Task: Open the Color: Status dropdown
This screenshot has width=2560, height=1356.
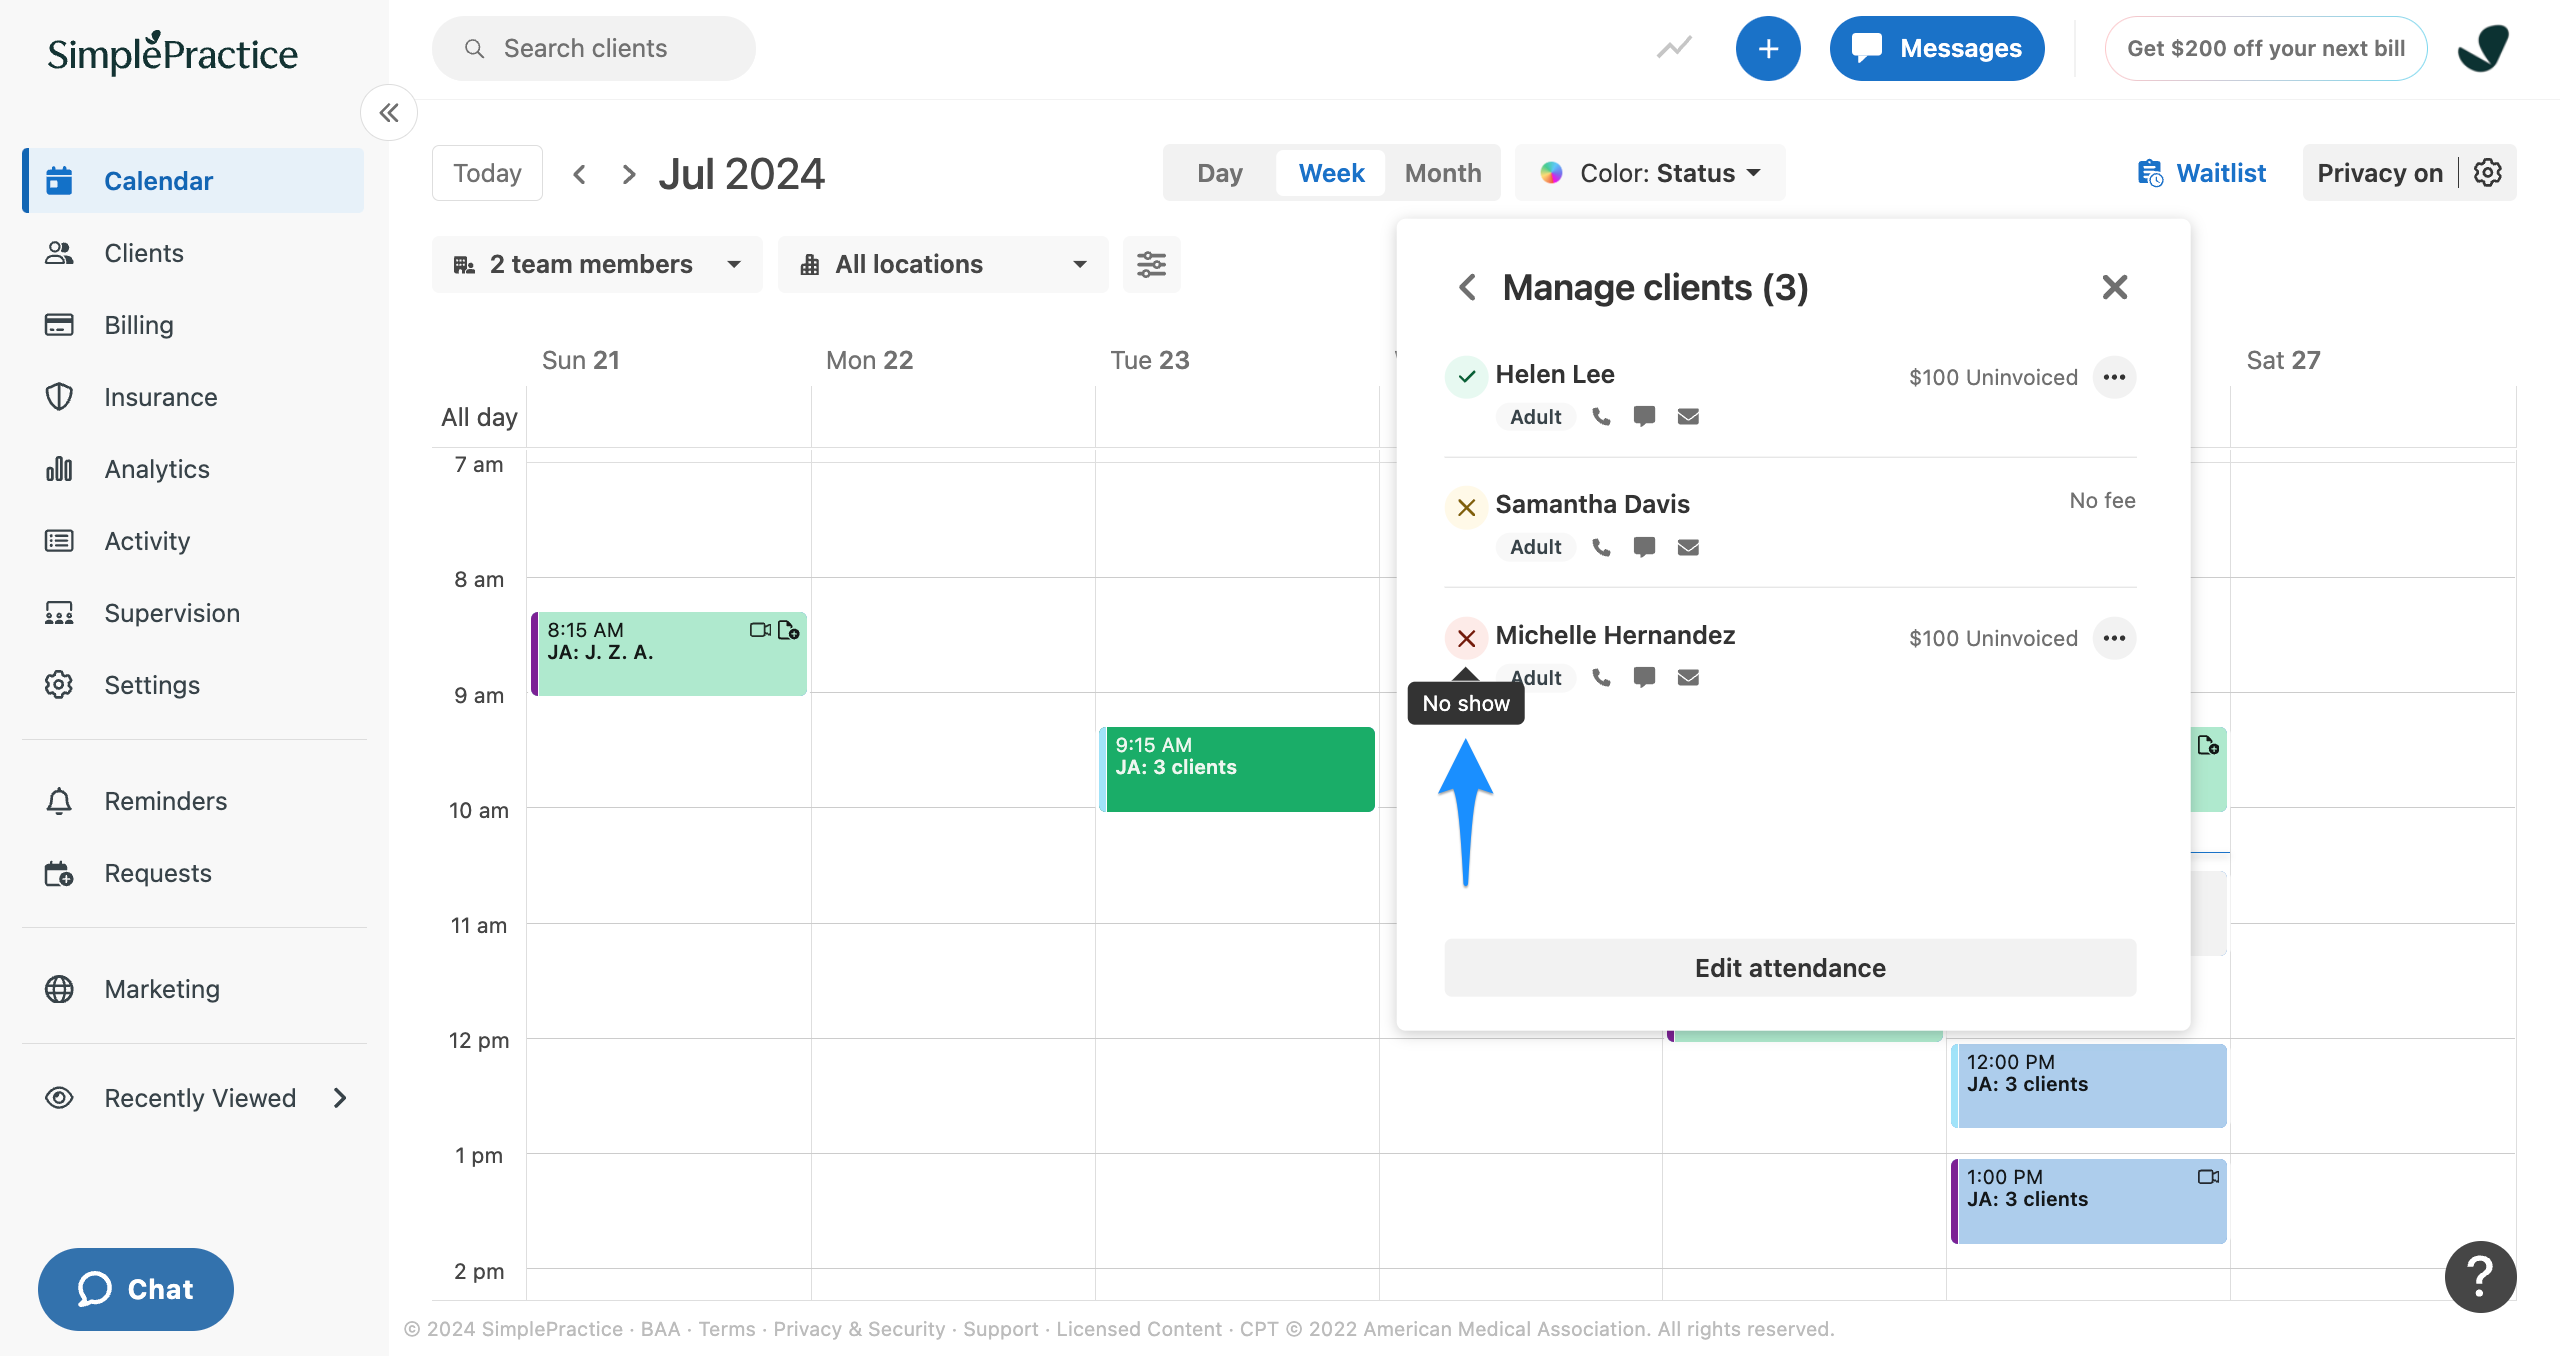Action: pos(1650,173)
